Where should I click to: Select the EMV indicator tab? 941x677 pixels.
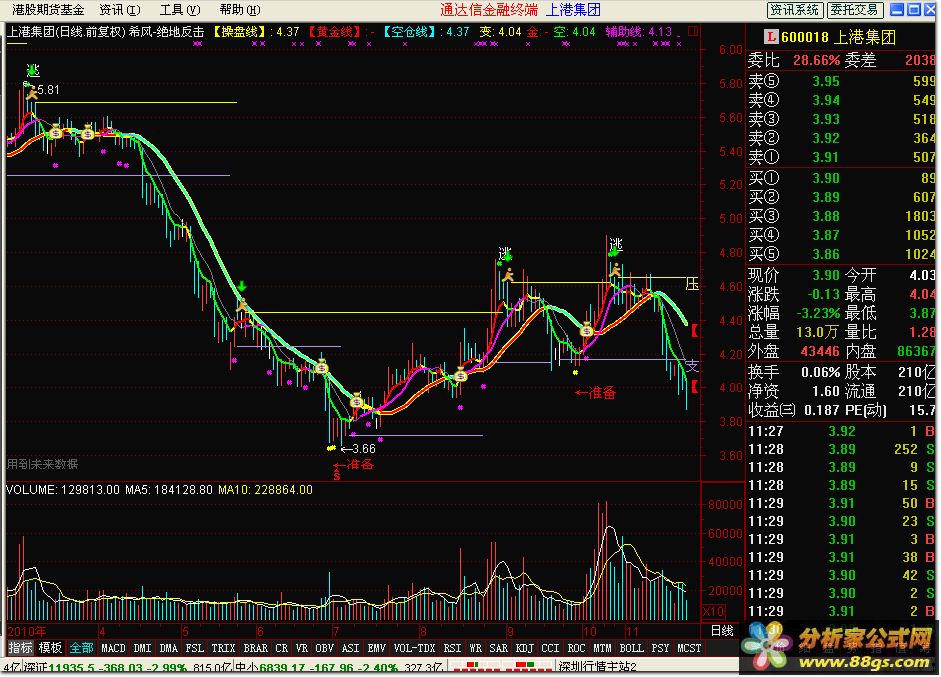376,648
